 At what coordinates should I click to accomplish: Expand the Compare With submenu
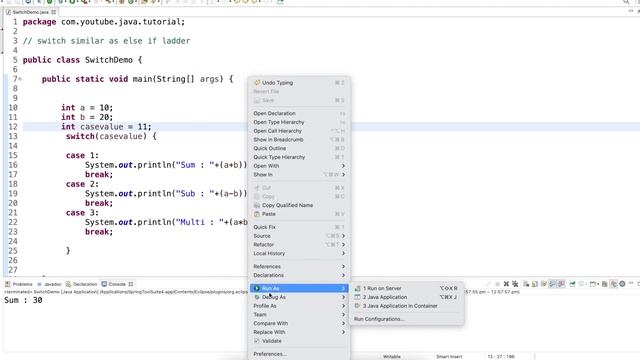click(299, 323)
